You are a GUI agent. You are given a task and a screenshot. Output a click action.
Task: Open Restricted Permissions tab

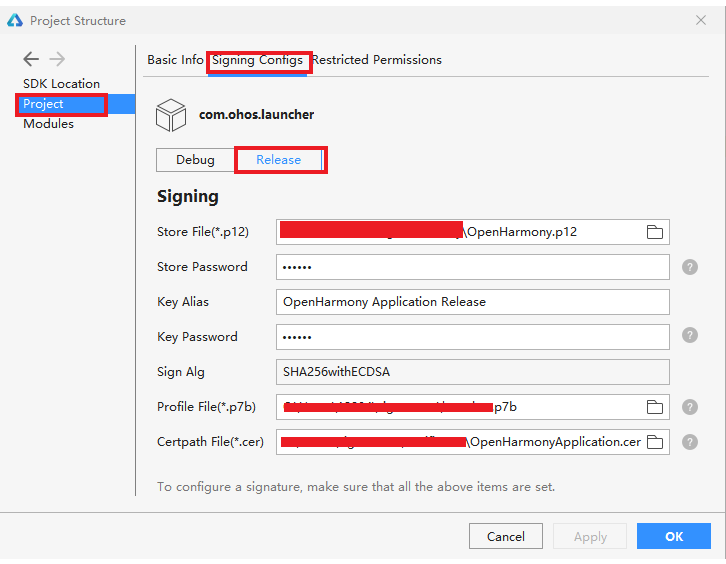tap(377, 60)
